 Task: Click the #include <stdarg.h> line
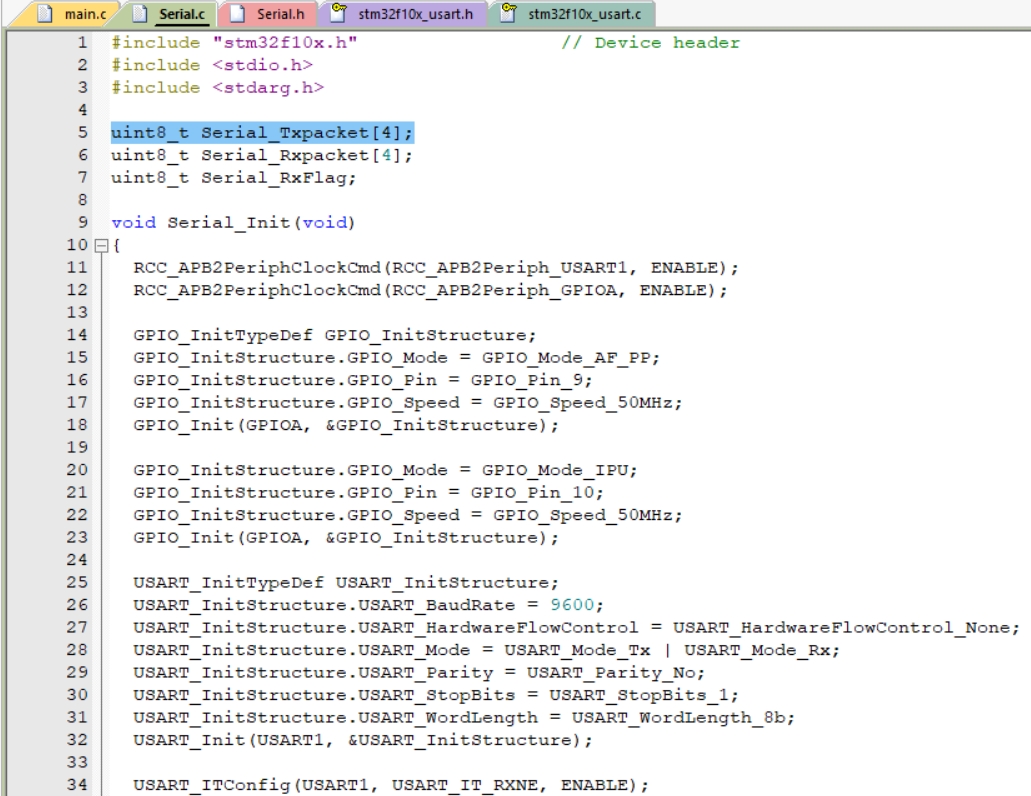pos(217,88)
